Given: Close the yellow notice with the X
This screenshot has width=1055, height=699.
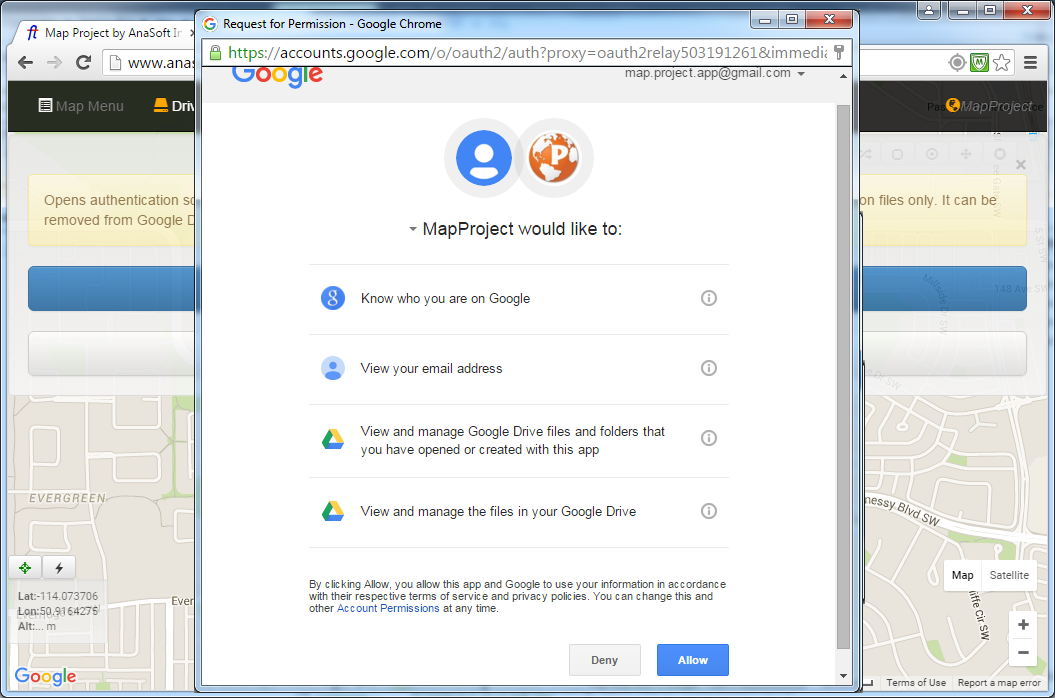Looking at the screenshot, I should click(1021, 165).
